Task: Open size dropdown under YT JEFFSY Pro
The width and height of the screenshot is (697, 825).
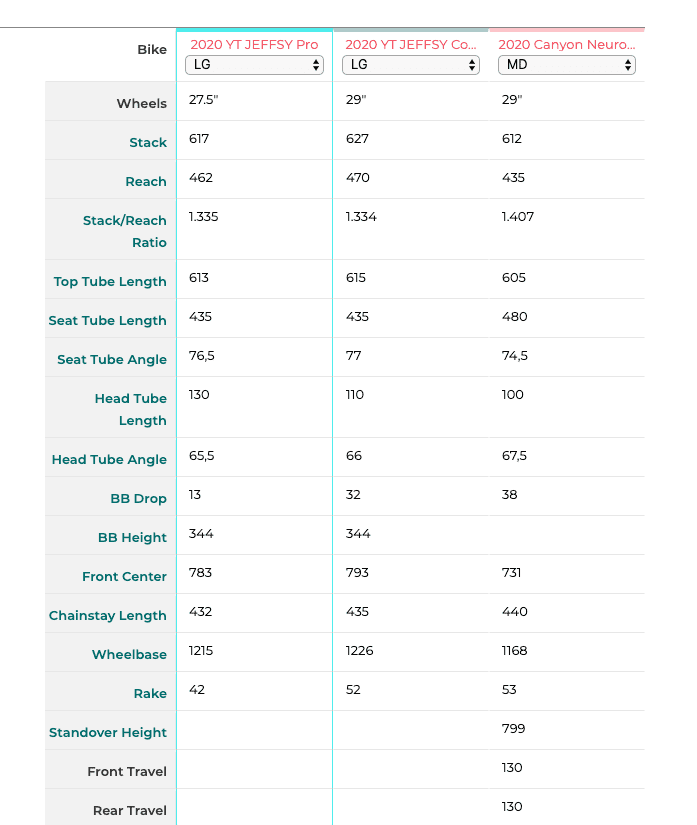Action: 254,65
